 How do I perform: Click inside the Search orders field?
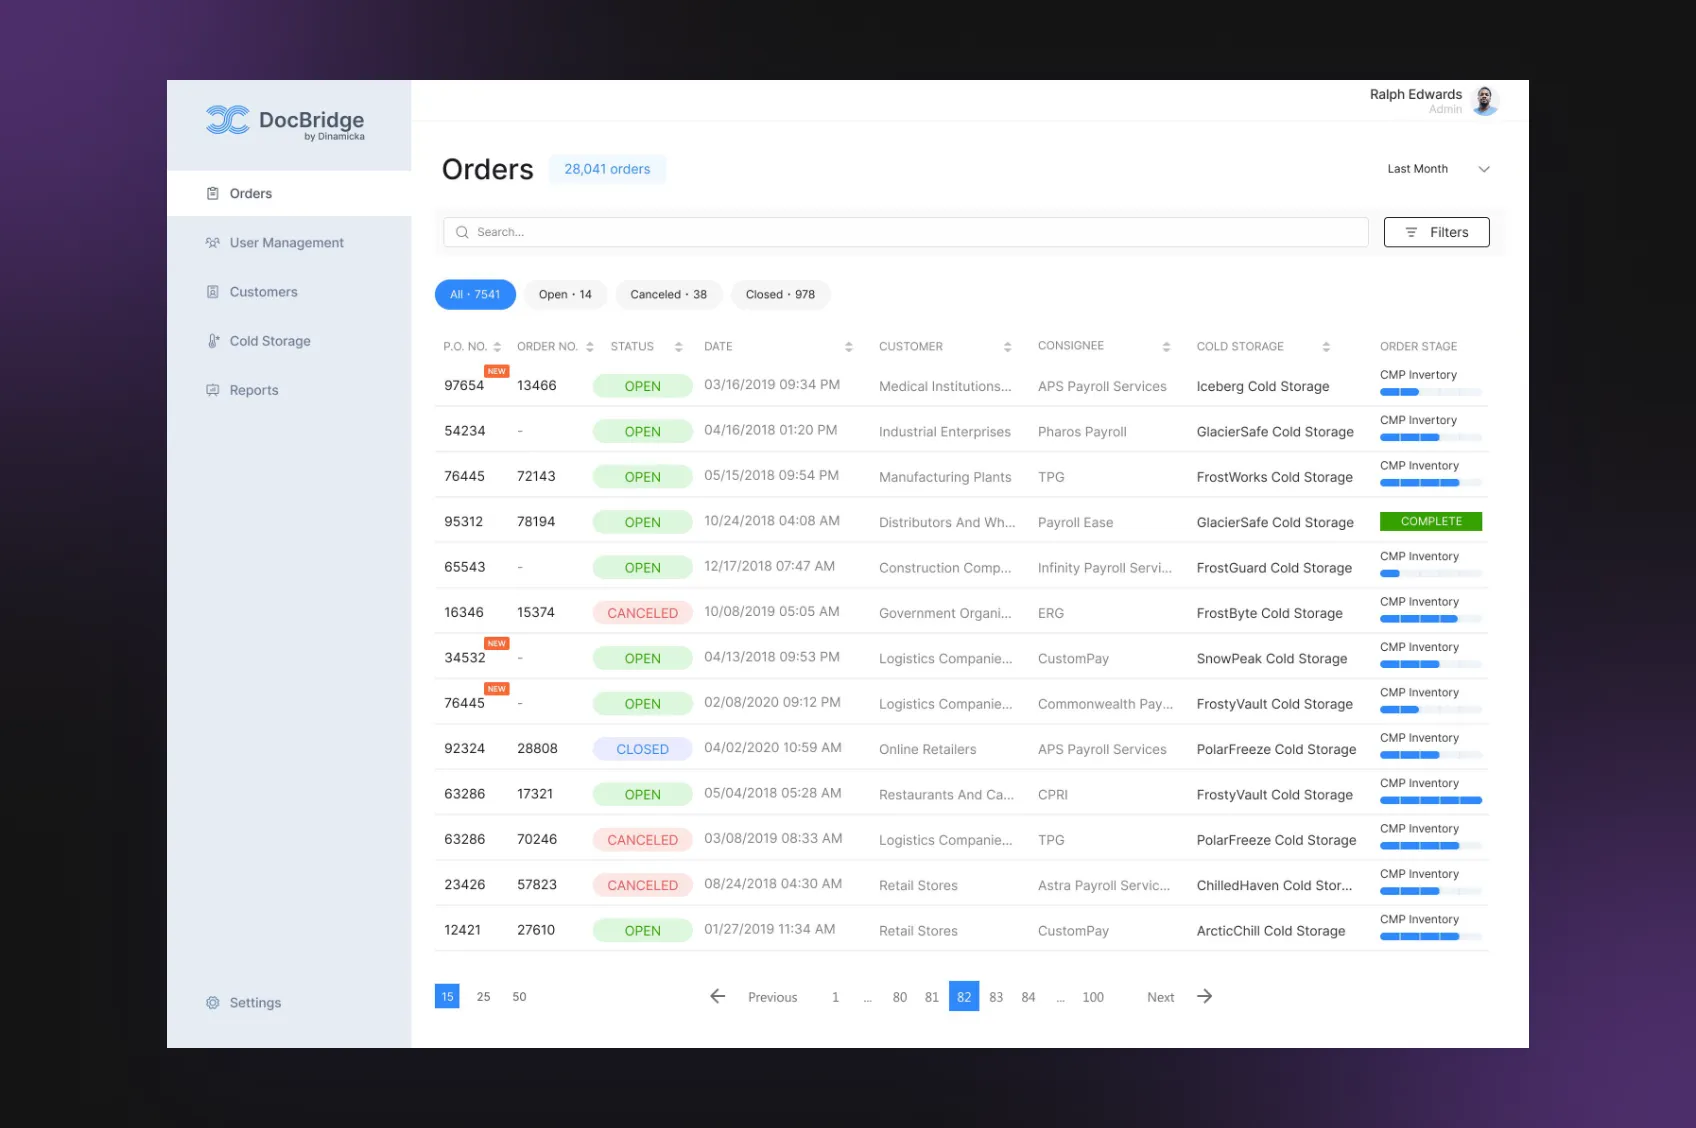point(905,232)
